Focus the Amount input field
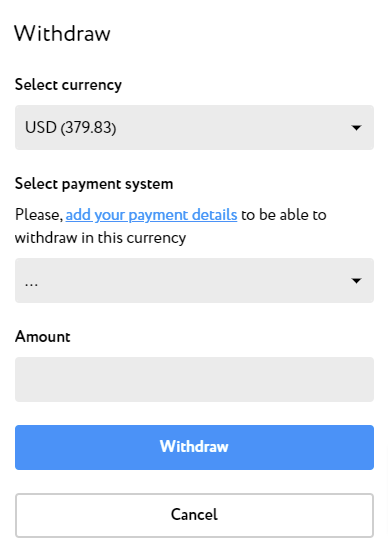Image resolution: width=388 pixels, height=553 pixels. pos(194,379)
